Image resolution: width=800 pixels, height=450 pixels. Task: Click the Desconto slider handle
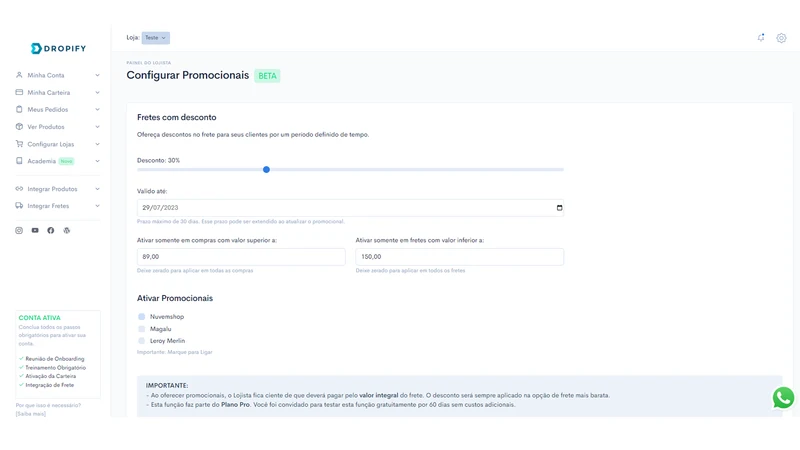tap(266, 169)
